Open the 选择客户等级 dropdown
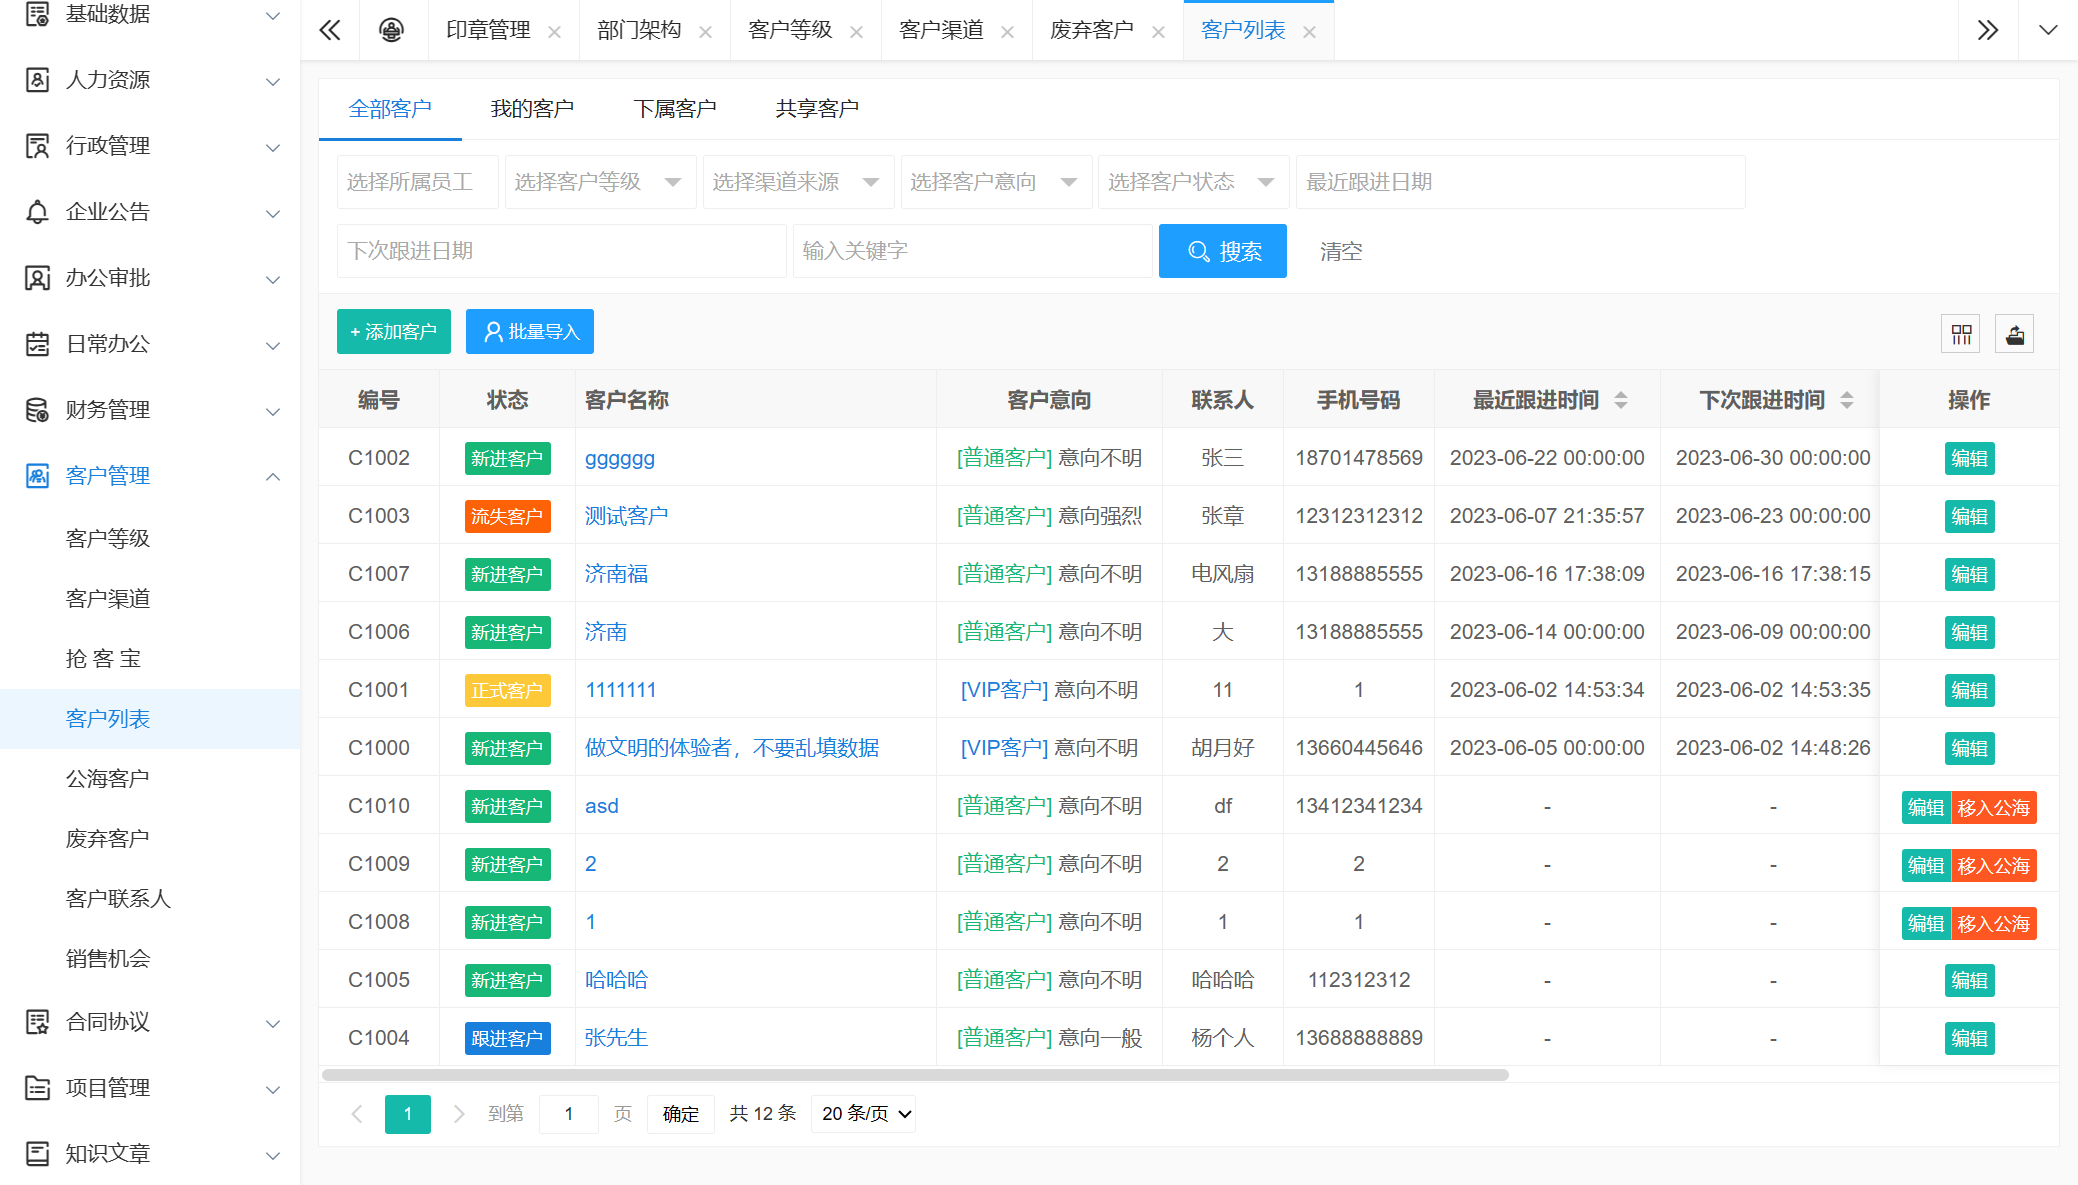 [x=601, y=182]
